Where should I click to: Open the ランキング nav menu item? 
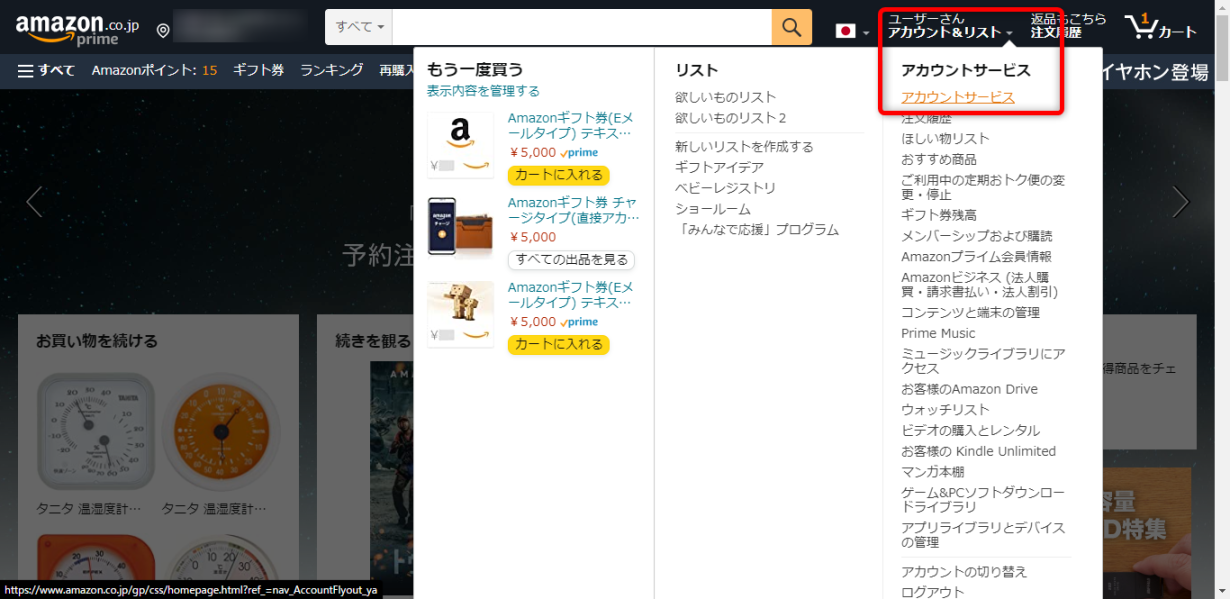331,70
